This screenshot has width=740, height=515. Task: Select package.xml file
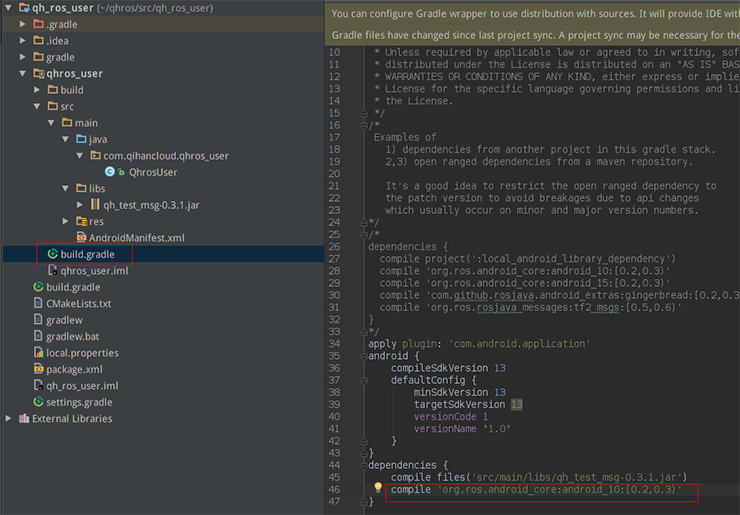(74, 369)
